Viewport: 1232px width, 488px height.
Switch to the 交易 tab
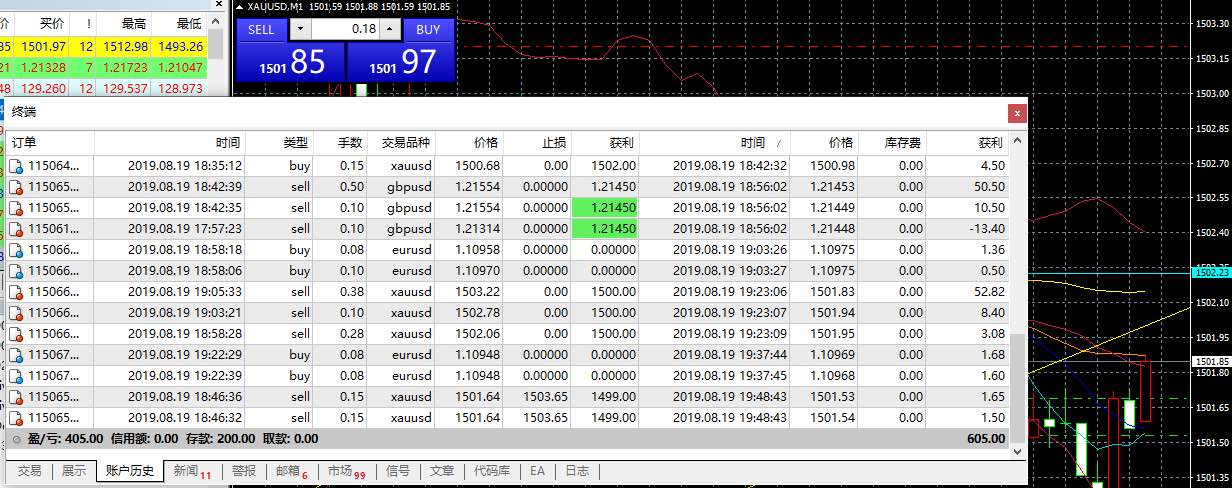(29, 471)
